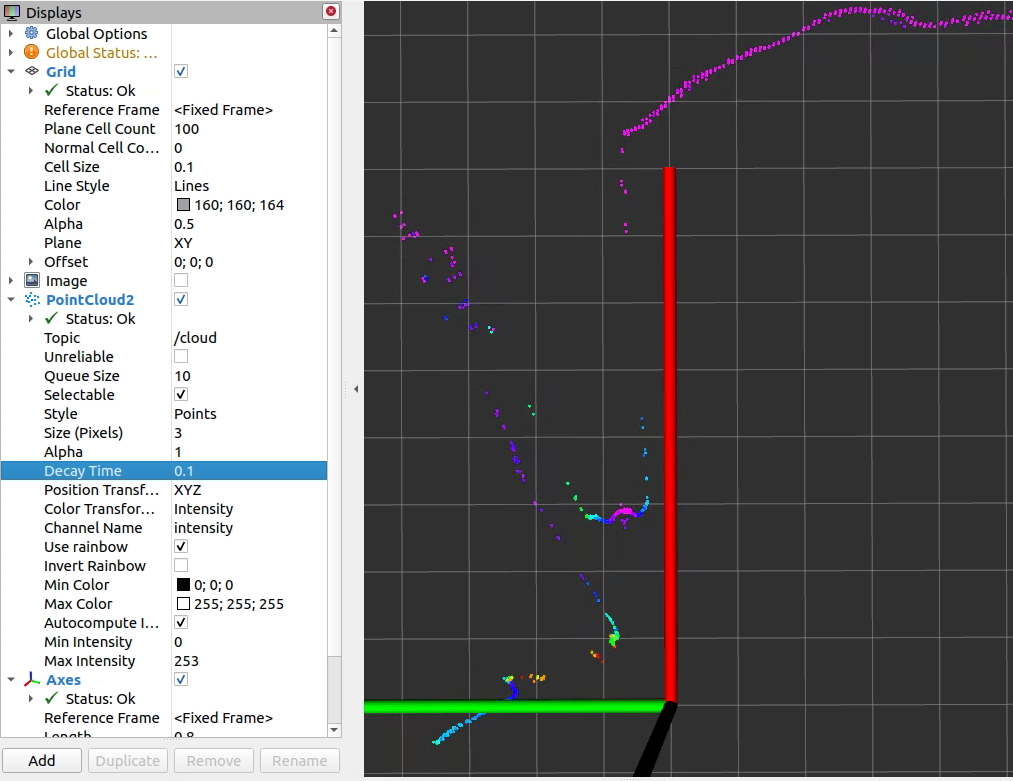Click the Grid display icon

tap(31, 72)
